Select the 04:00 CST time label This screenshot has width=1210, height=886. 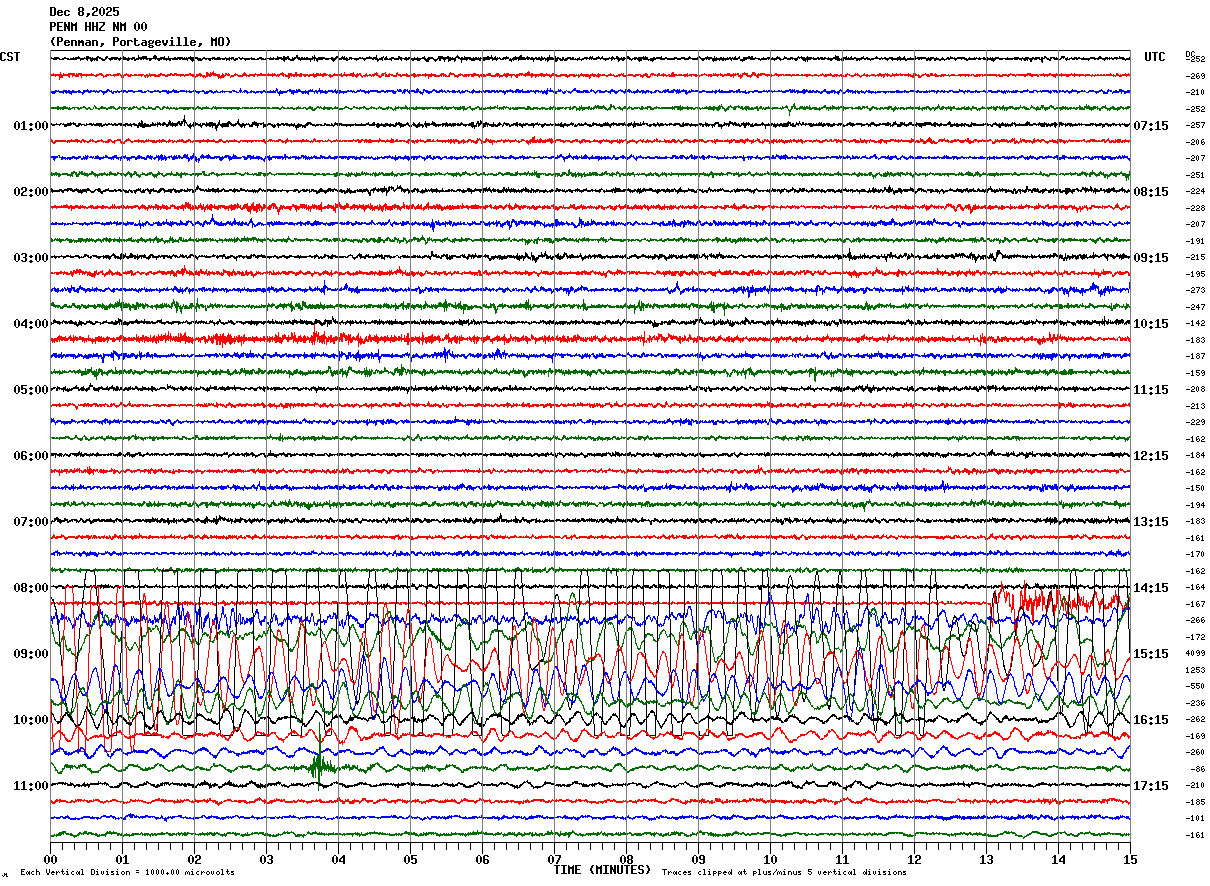pos(31,324)
